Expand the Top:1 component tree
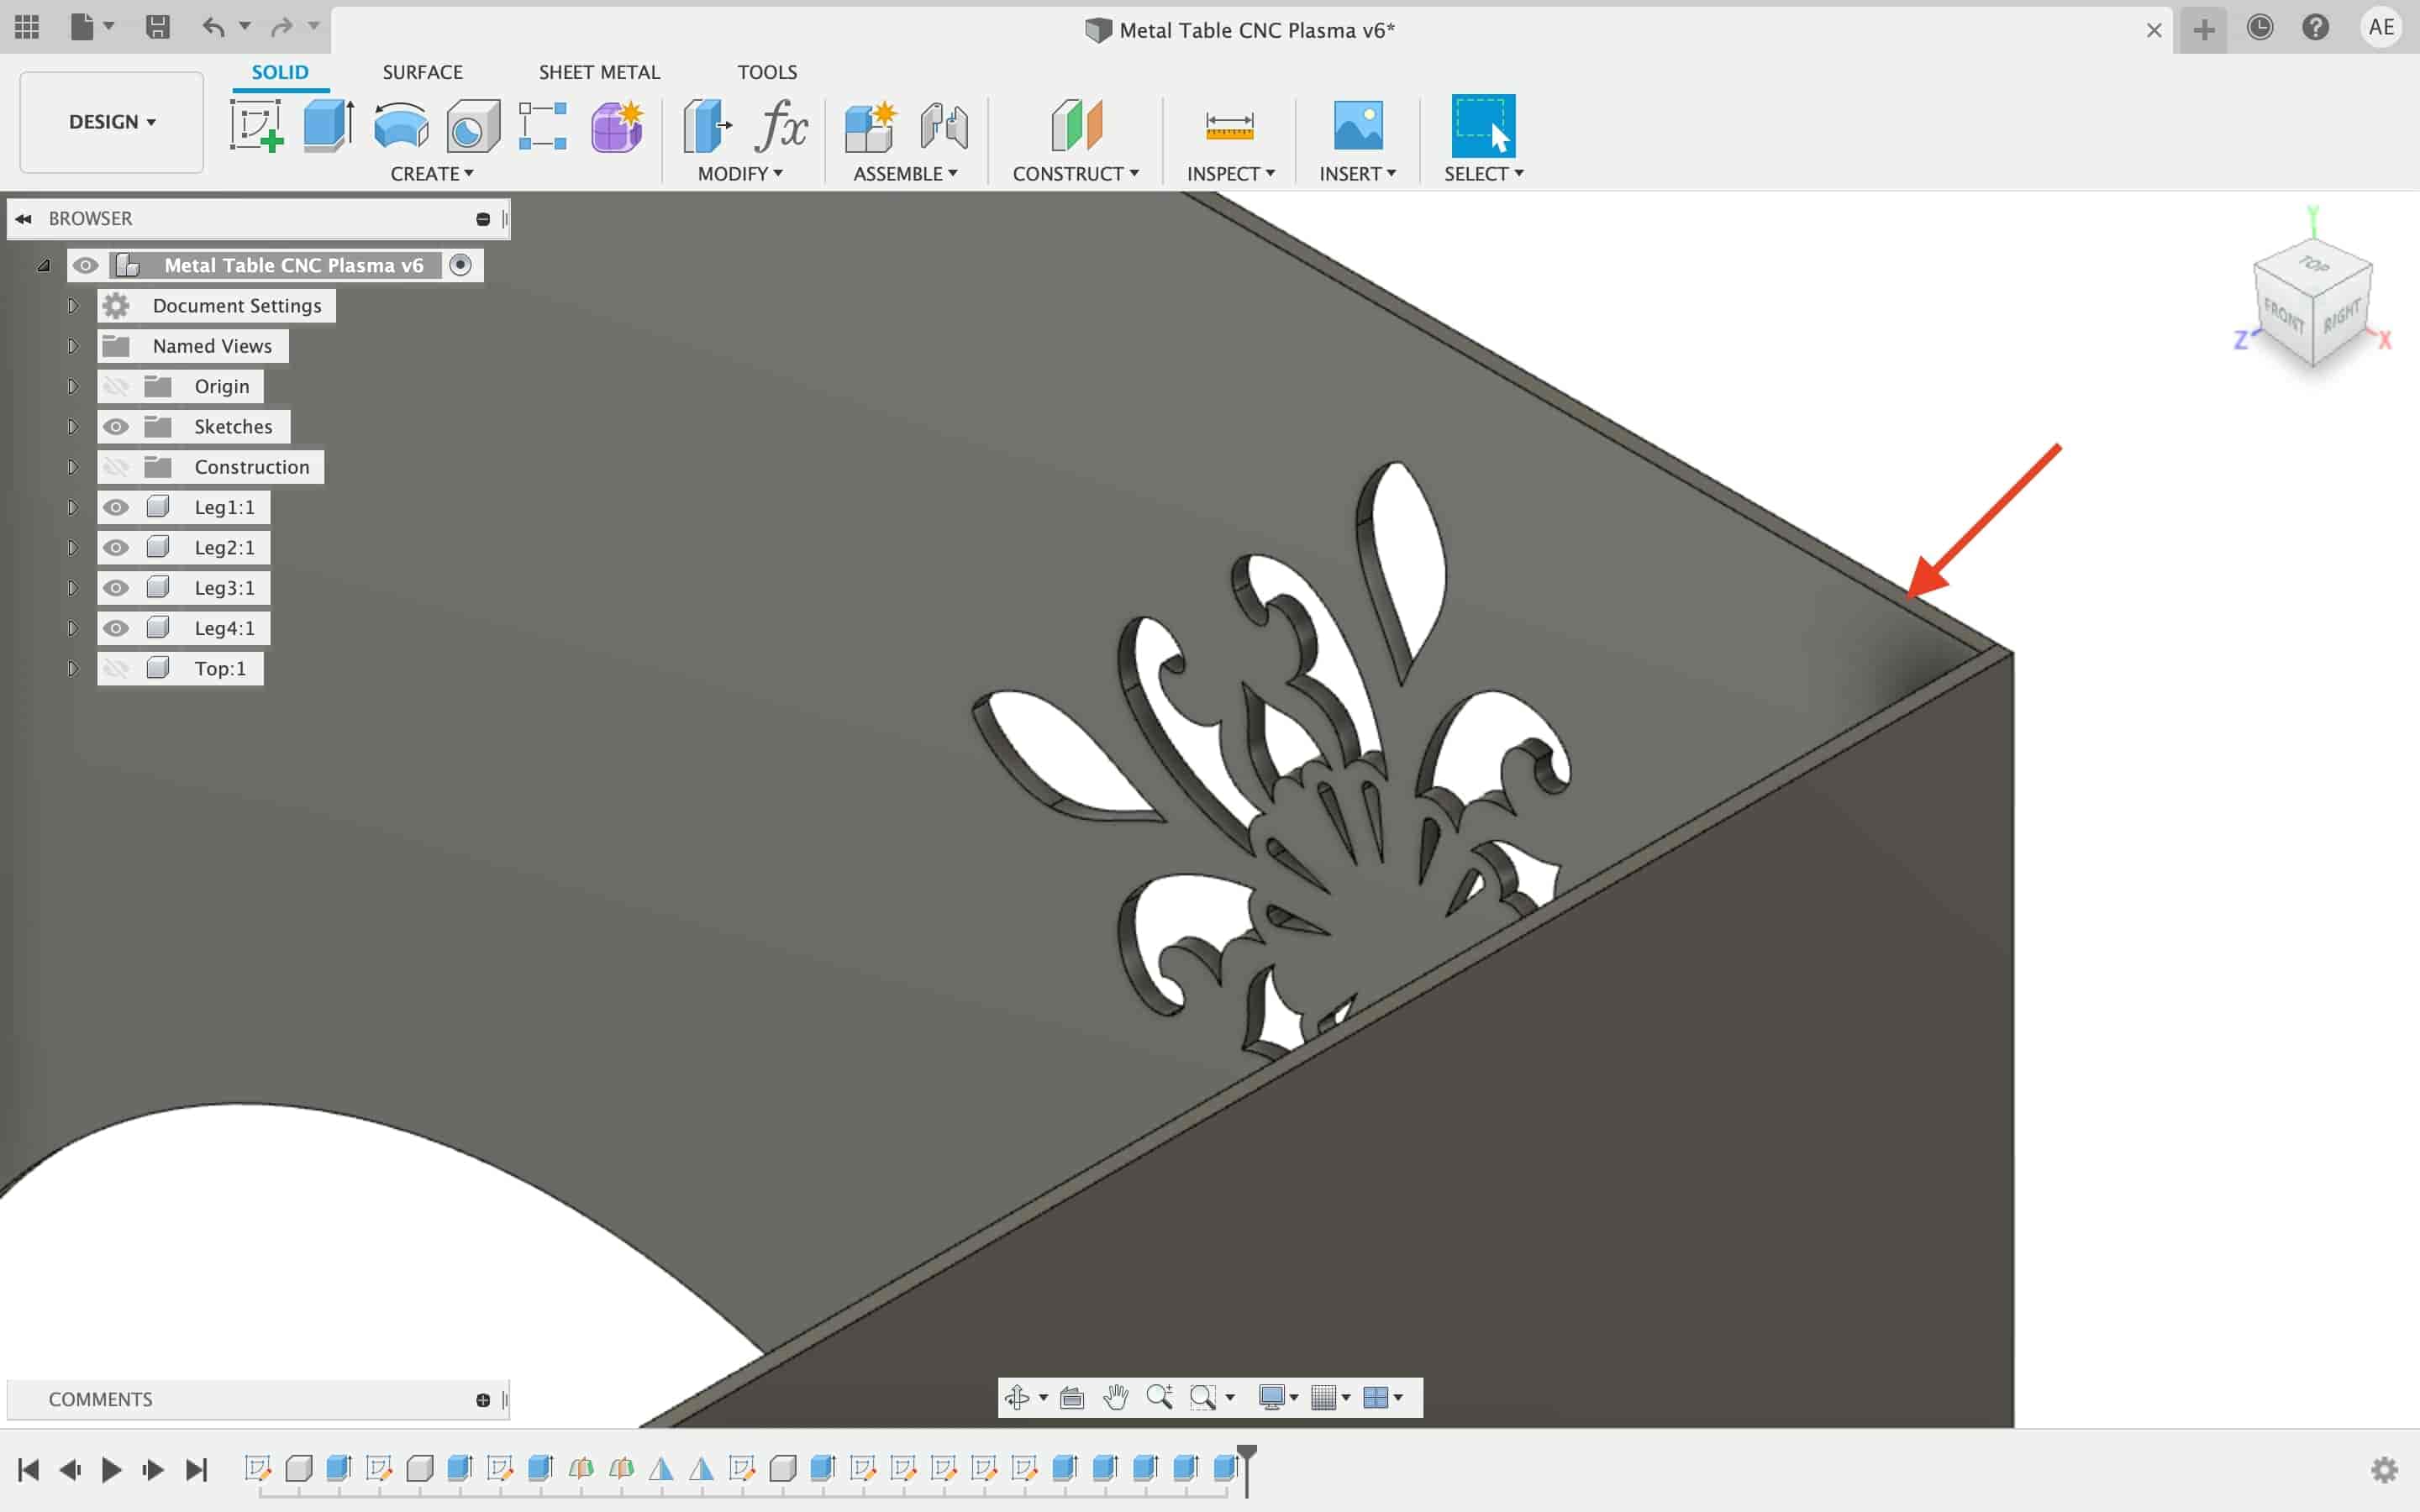The height and width of the screenshot is (1512, 2420). [72, 668]
